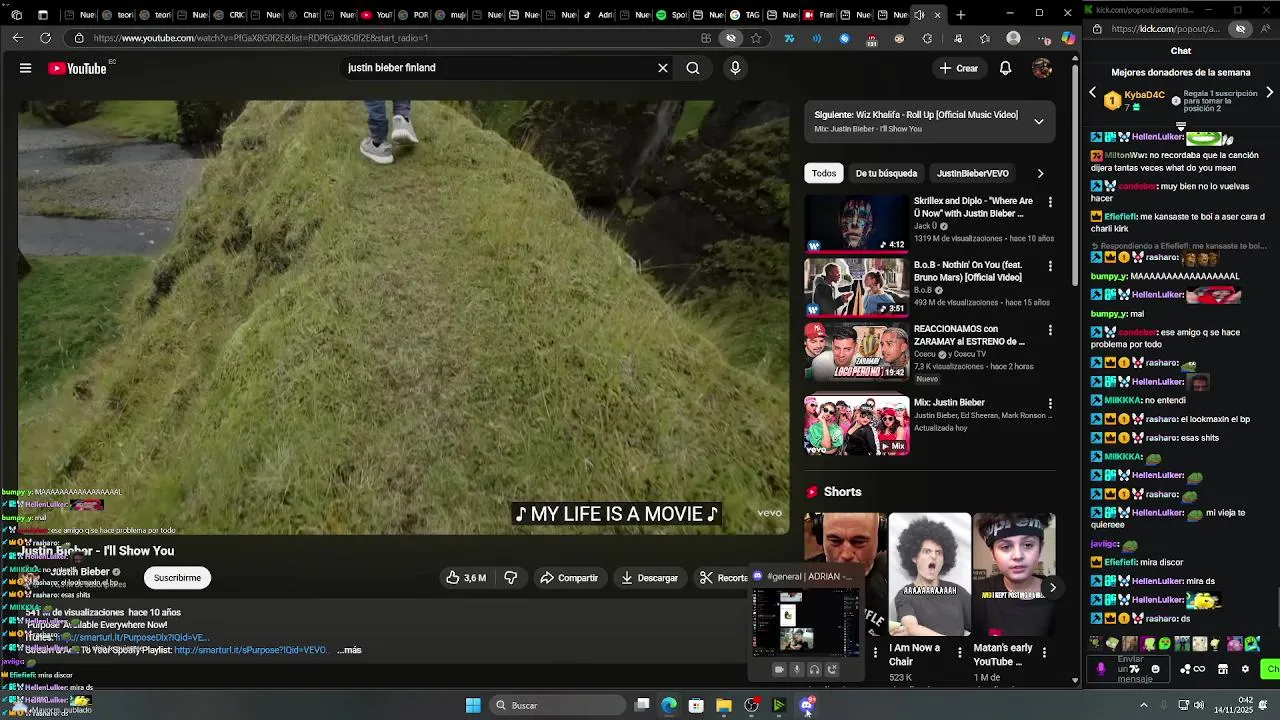
Task: Disconnect call in Discord taskbar preview
Action: pos(832,669)
